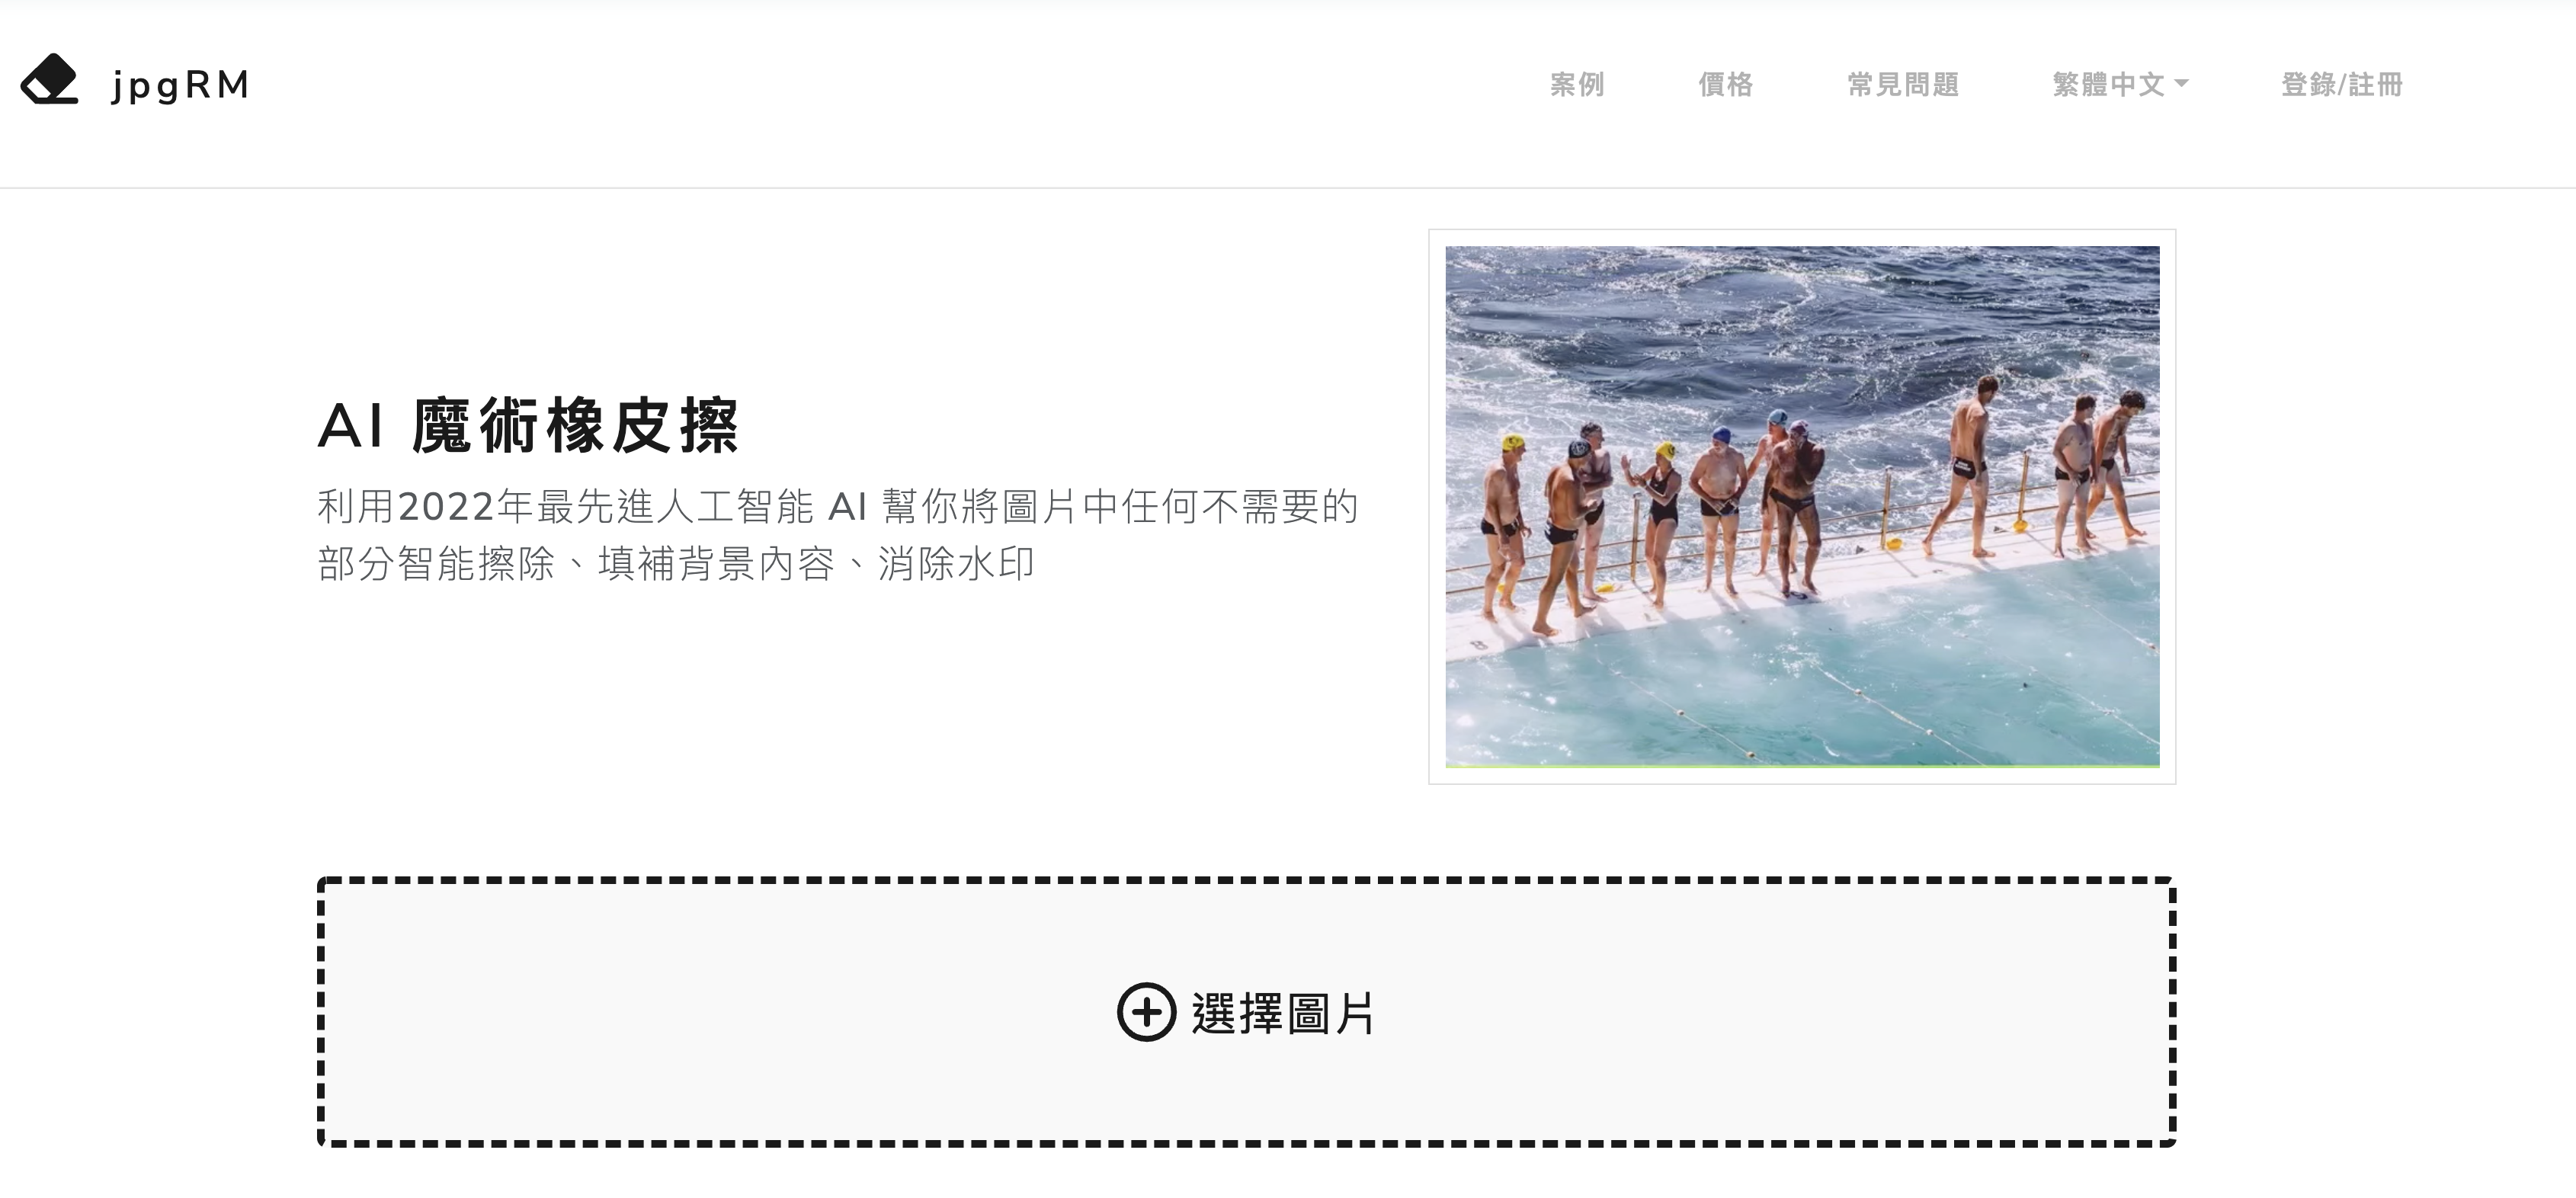The width and height of the screenshot is (2576, 1198).
Task: Click the description text mentioning 消除水印
Action: point(676,563)
